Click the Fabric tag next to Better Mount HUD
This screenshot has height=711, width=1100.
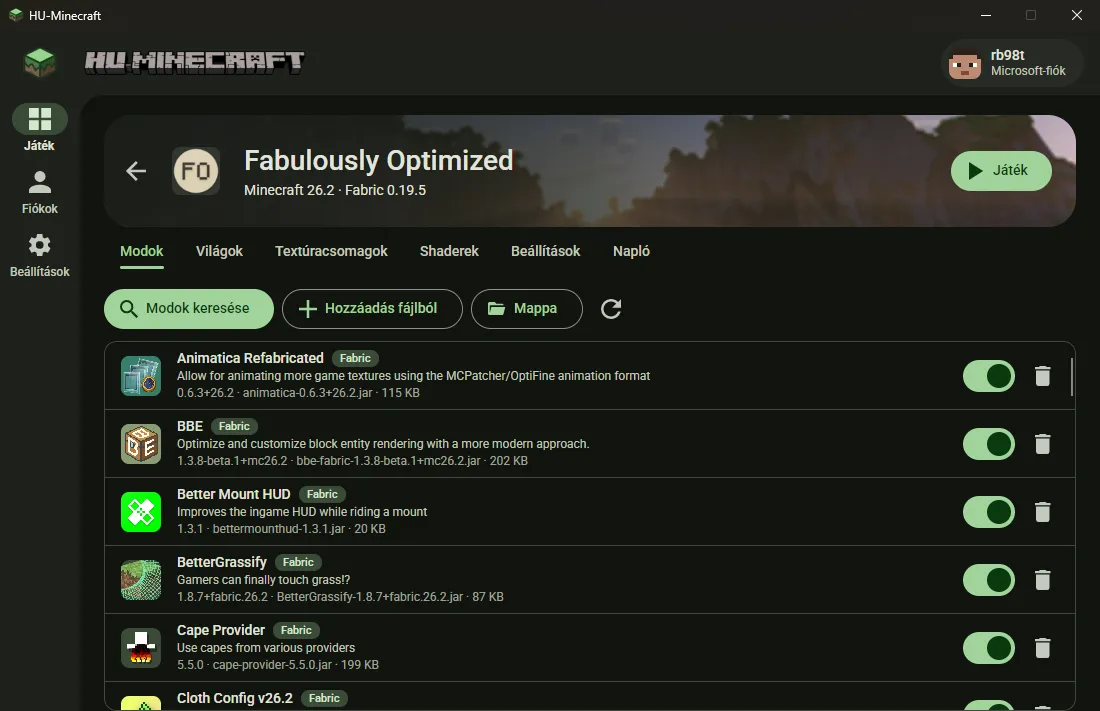click(322, 495)
